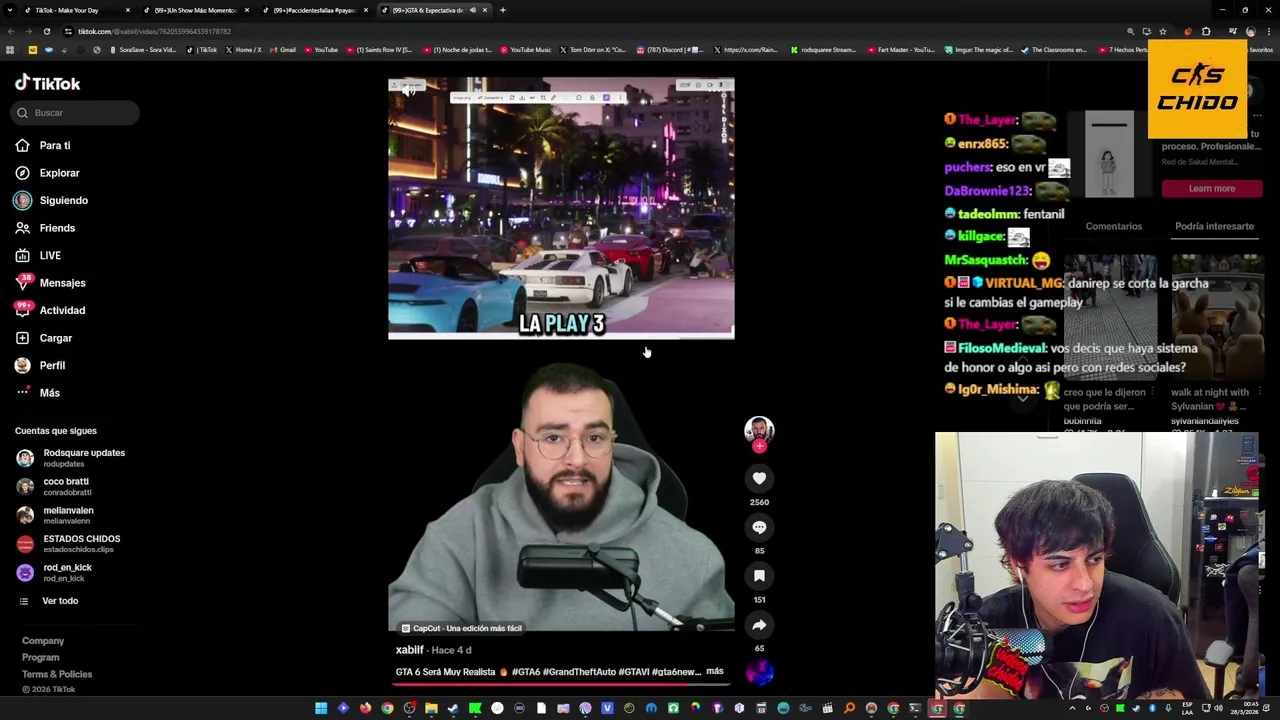This screenshot has width=1280, height=720.
Task: Follow creator with red plus badge
Action: pos(759,446)
